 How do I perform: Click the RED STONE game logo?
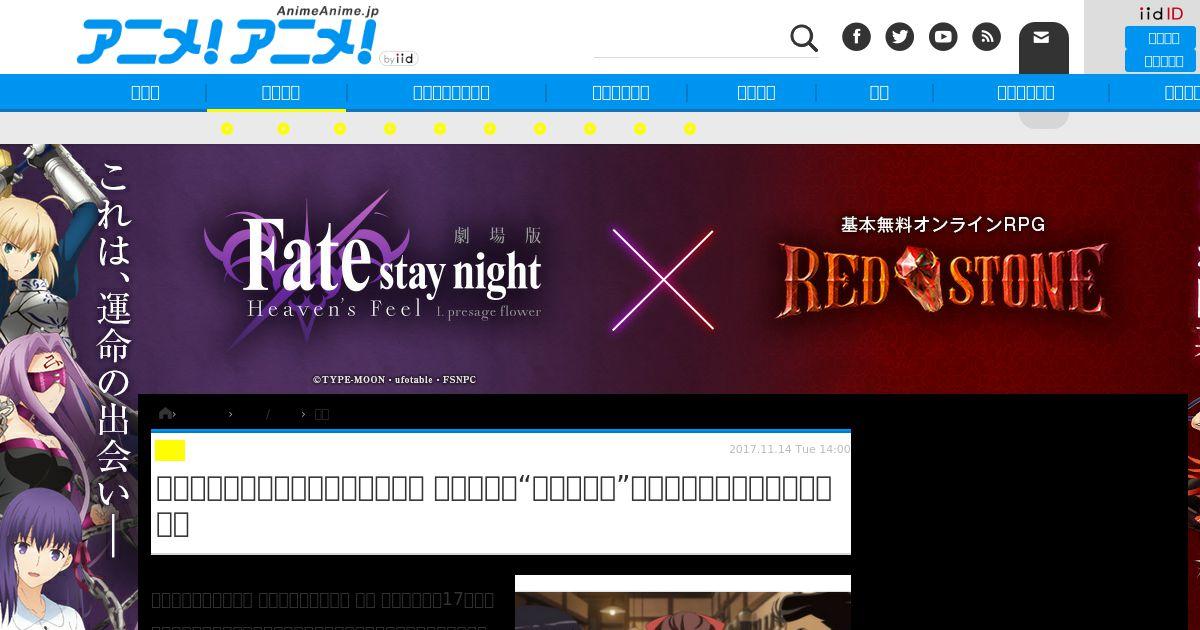[942, 280]
